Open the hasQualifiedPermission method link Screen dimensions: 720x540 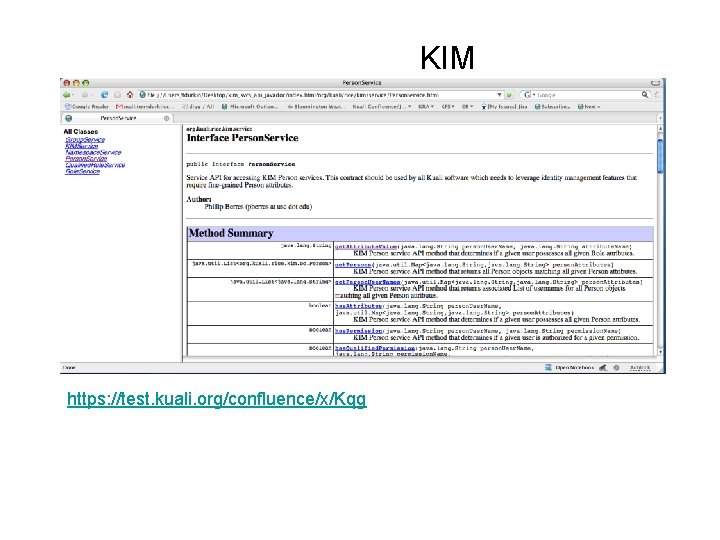click(375, 349)
